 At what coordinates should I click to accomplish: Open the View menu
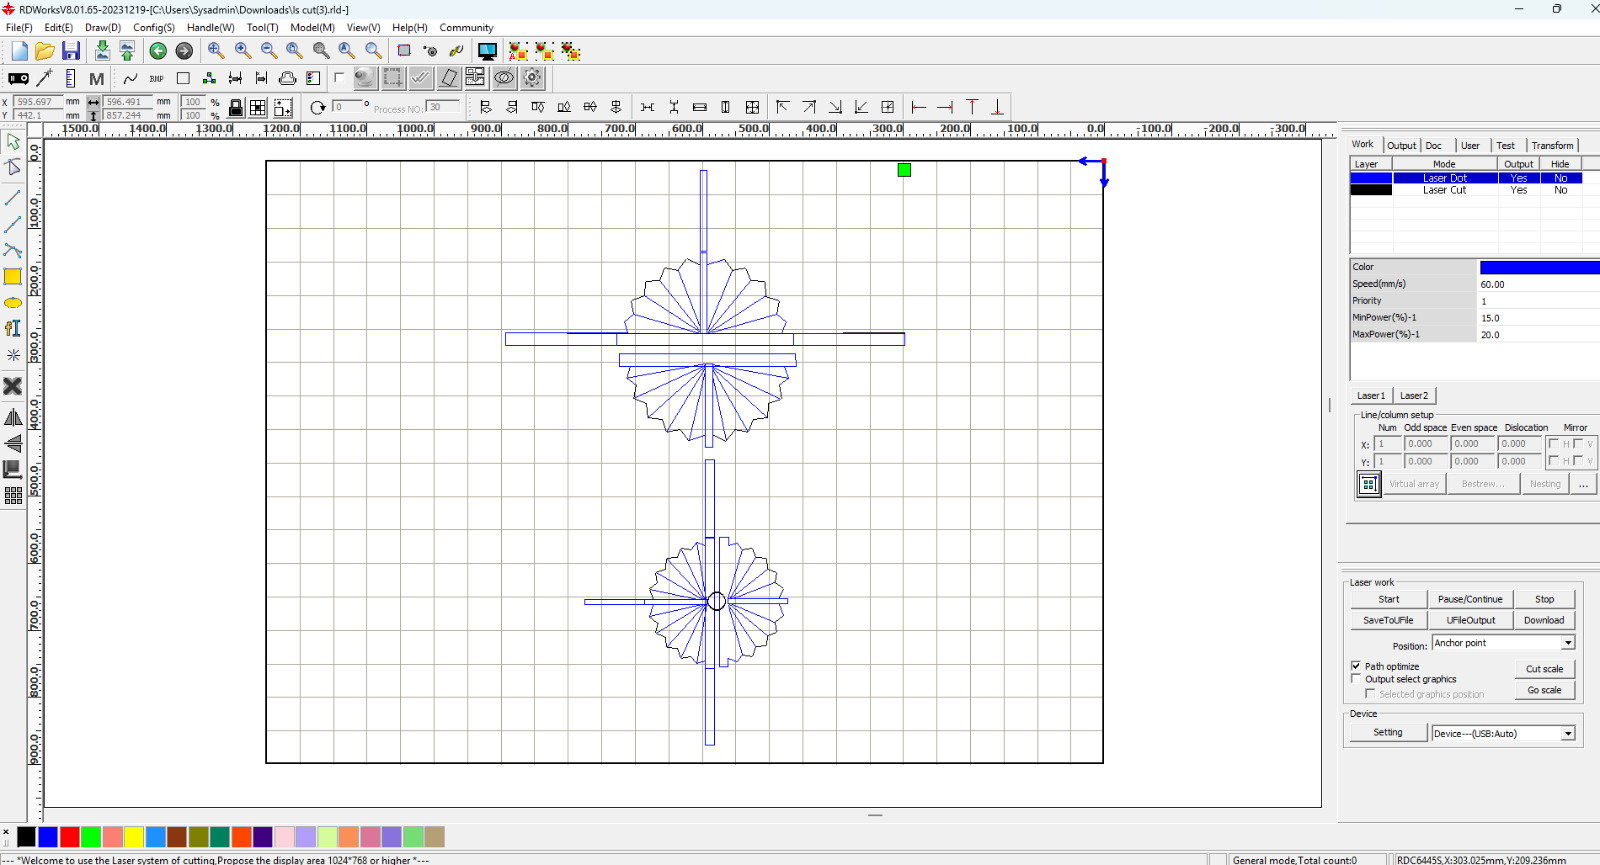[x=364, y=28]
